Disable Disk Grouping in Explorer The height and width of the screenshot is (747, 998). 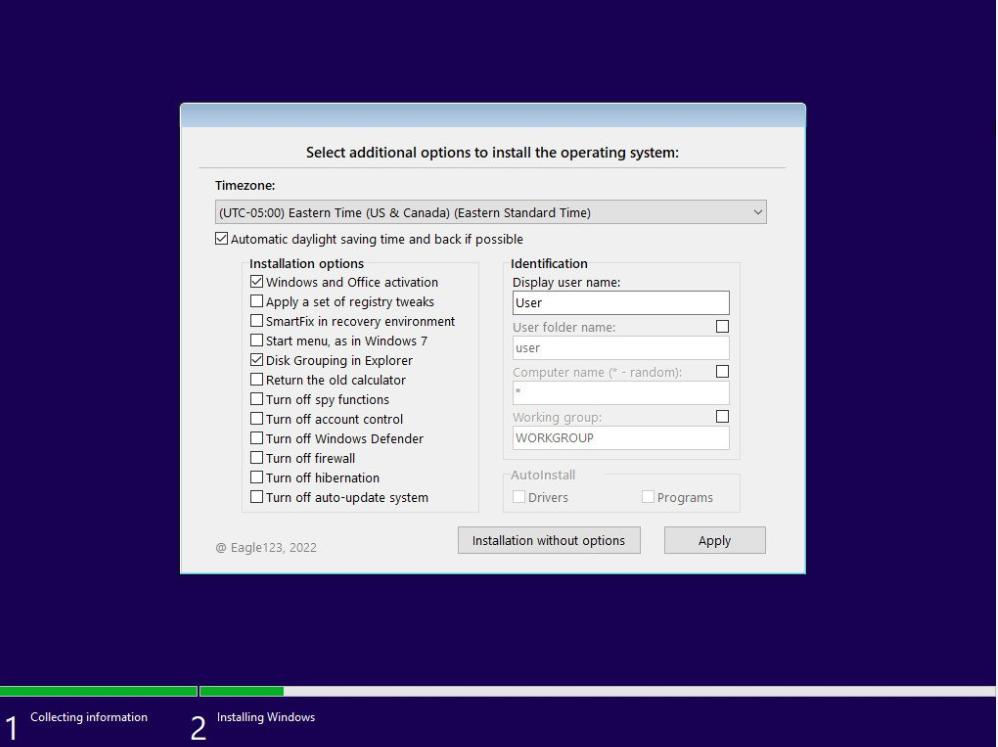(257, 359)
